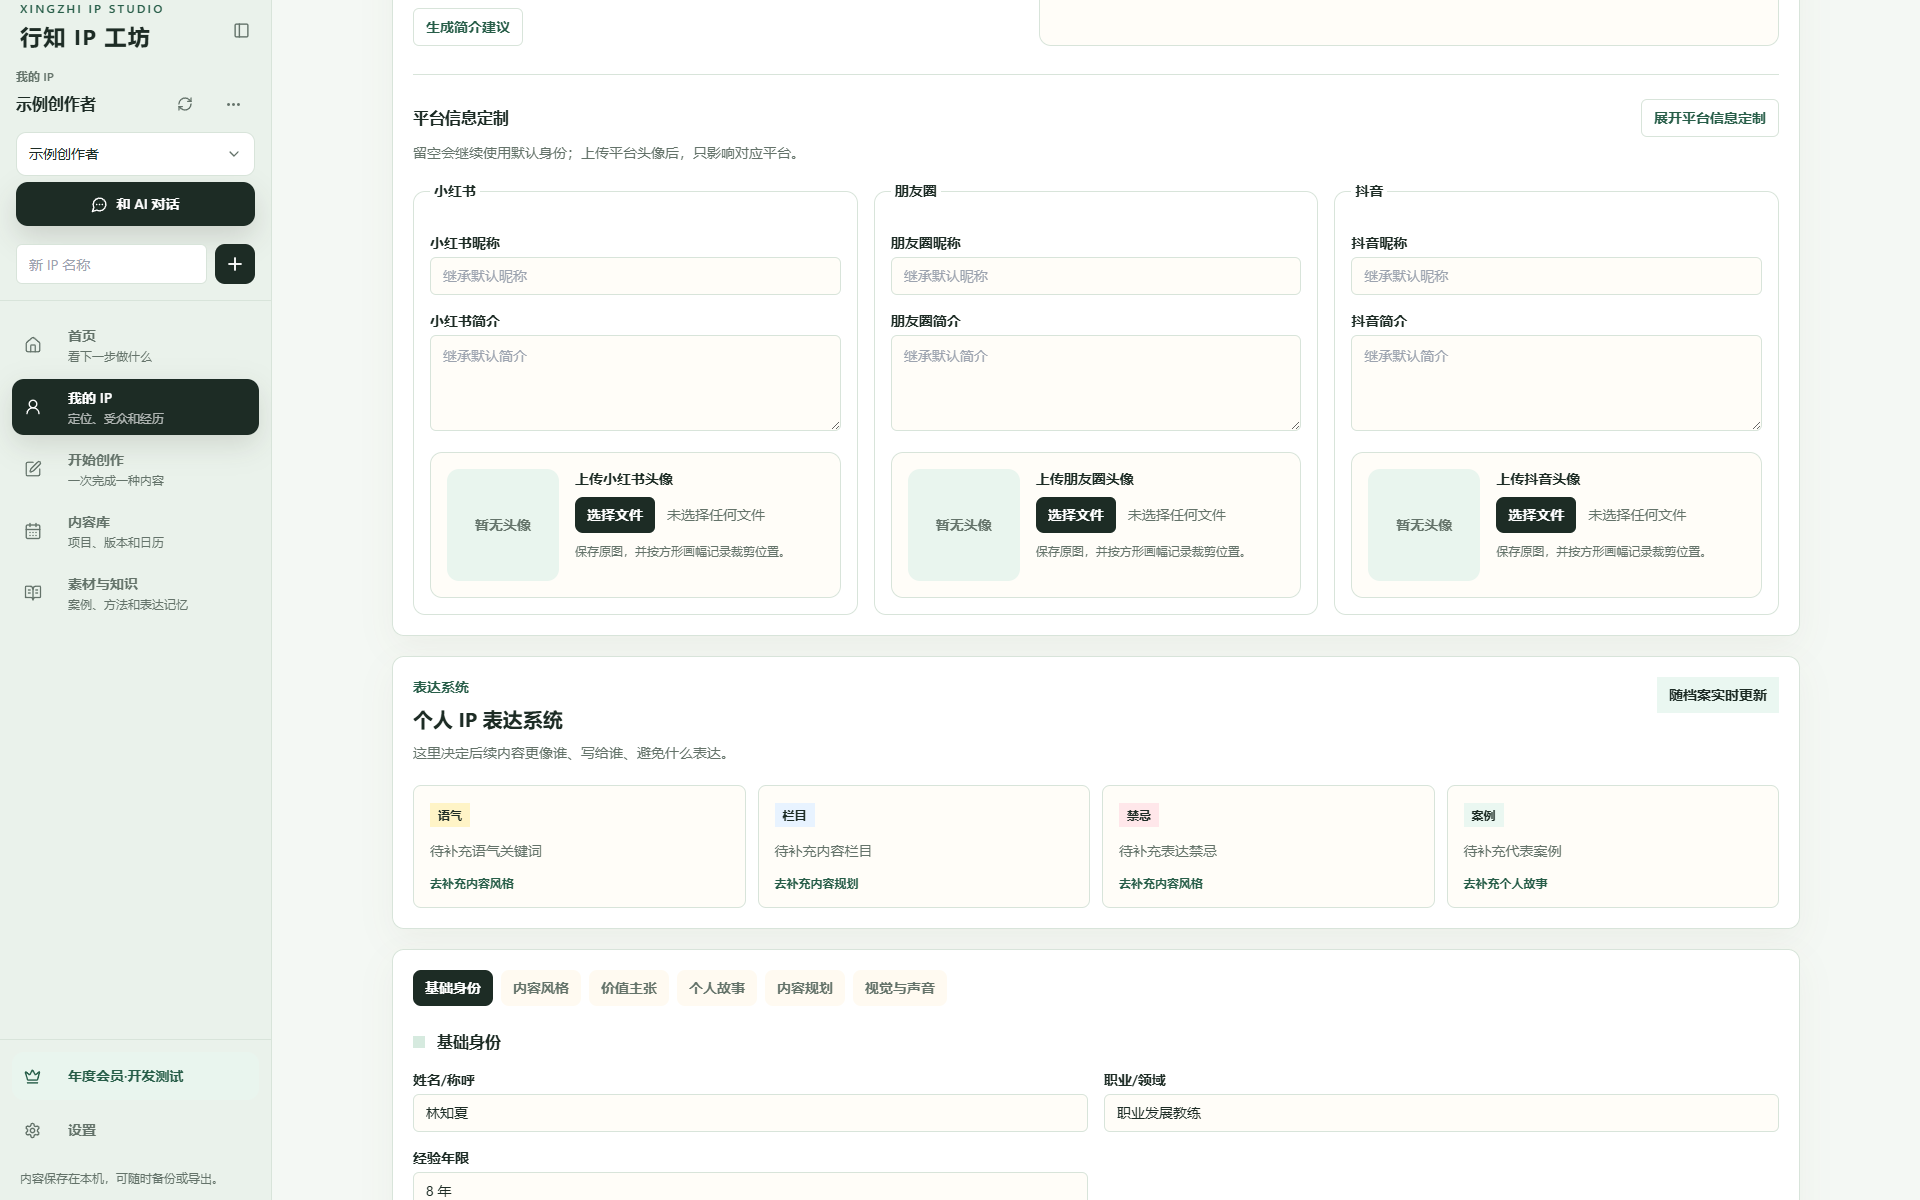Click 去补充内容规划 under 栏目 card

coord(816,884)
